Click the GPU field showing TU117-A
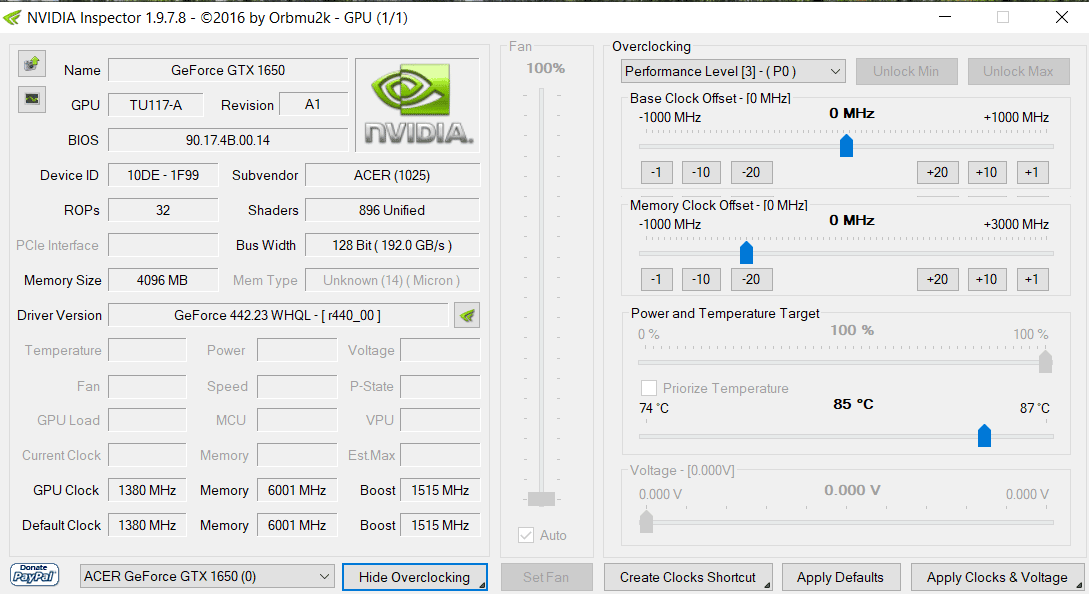 156,105
